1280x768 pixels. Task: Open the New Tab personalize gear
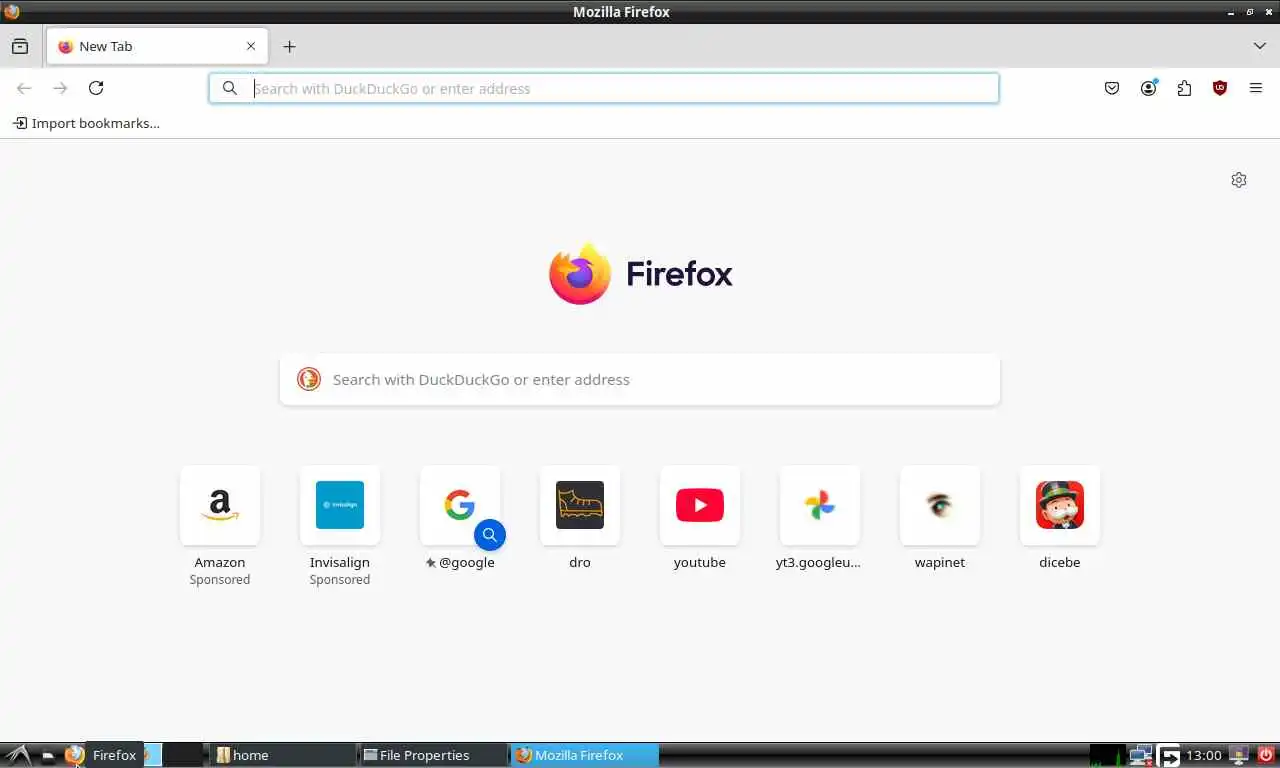(x=1239, y=180)
